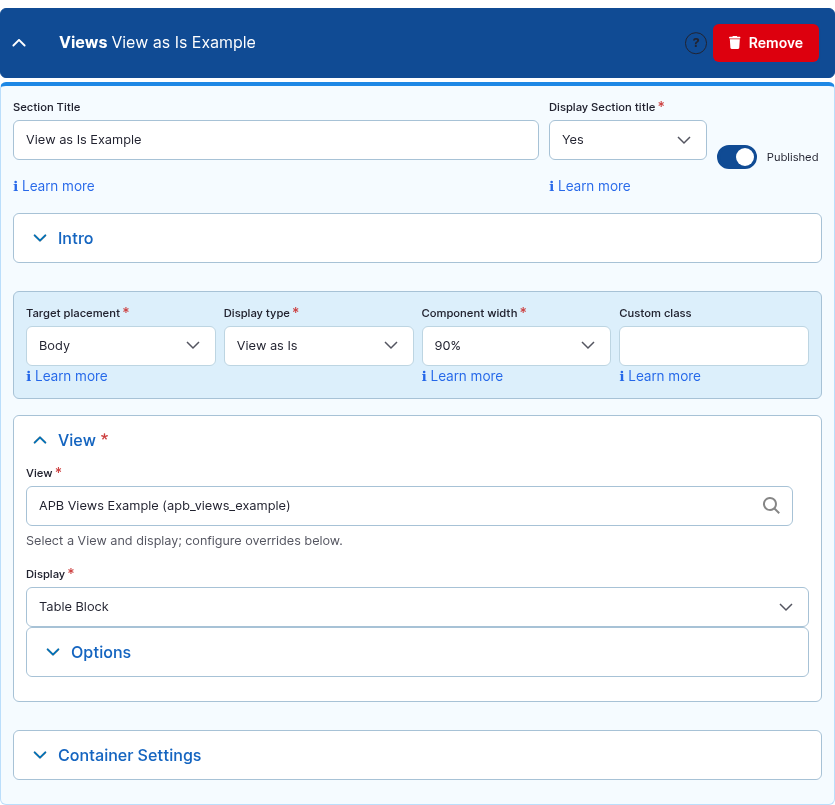Click the Remove button
This screenshot has height=805, width=835.
tap(765, 43)
